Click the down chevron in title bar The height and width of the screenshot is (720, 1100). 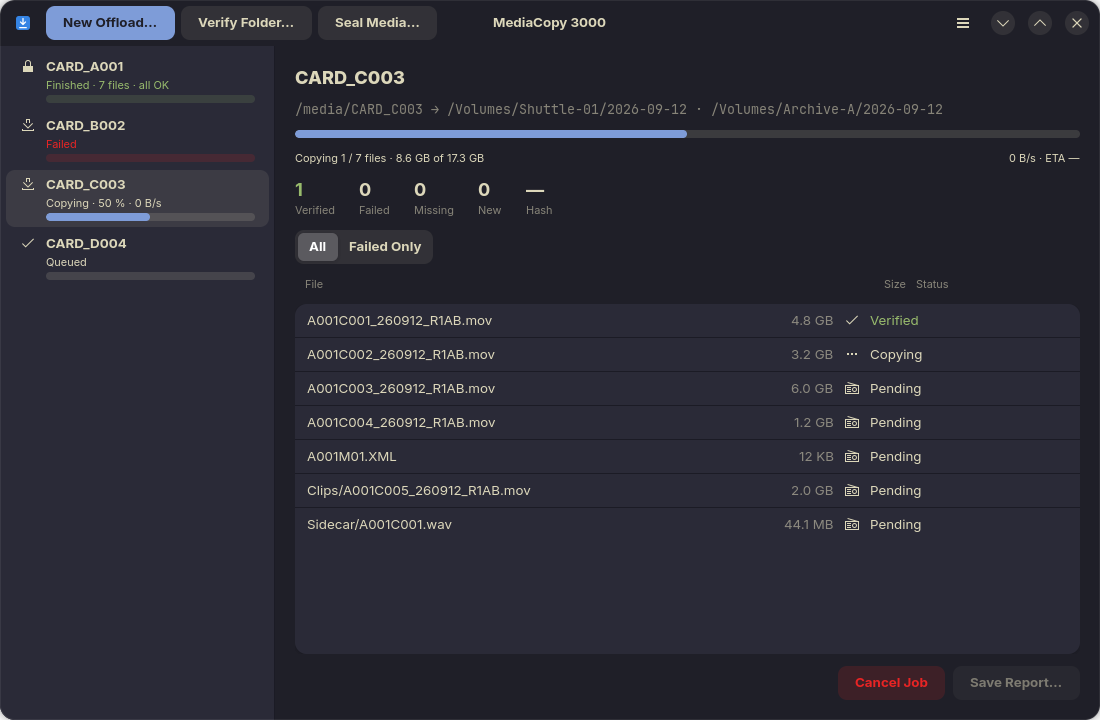point(1002,23)
